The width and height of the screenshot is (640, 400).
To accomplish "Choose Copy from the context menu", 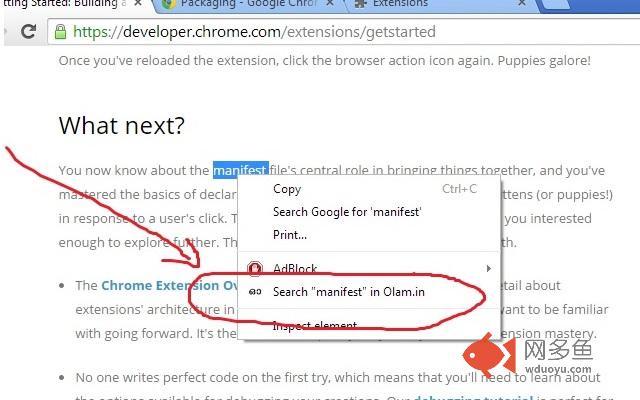I will click(369, 189).
